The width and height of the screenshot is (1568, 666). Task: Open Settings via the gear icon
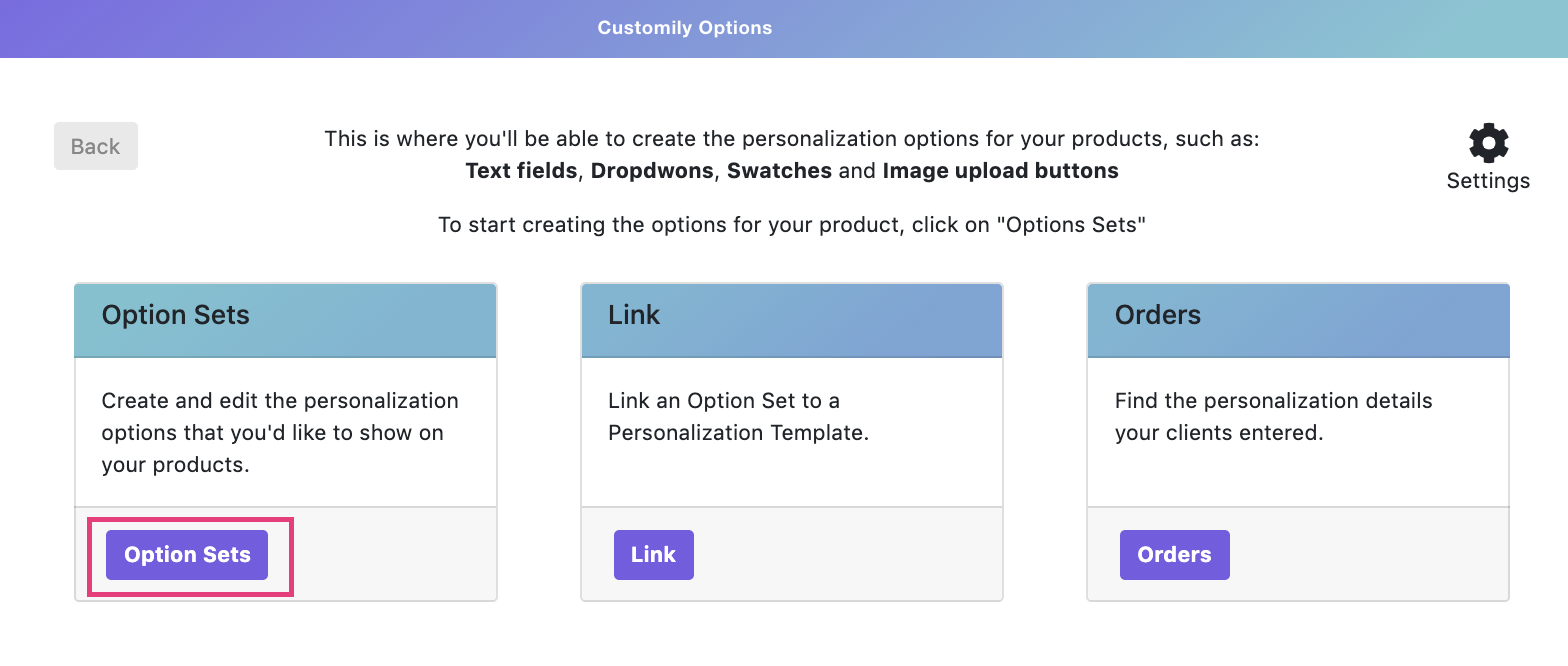pyautogui.click(x=1488, y=143)
